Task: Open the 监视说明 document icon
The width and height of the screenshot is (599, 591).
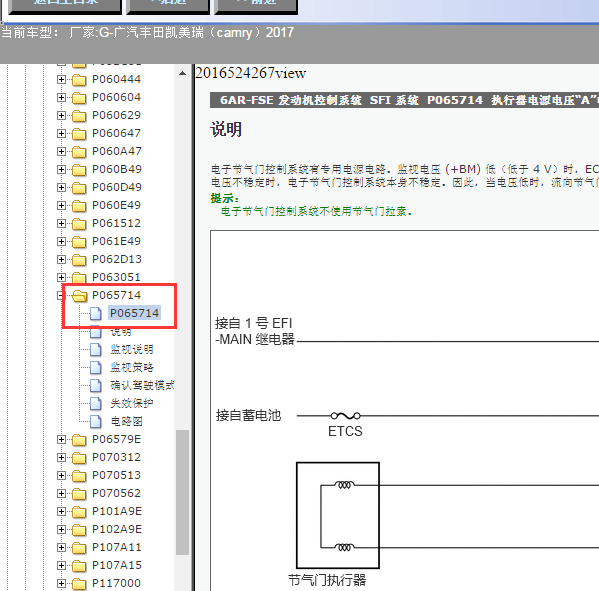Action: click(96, 349)
